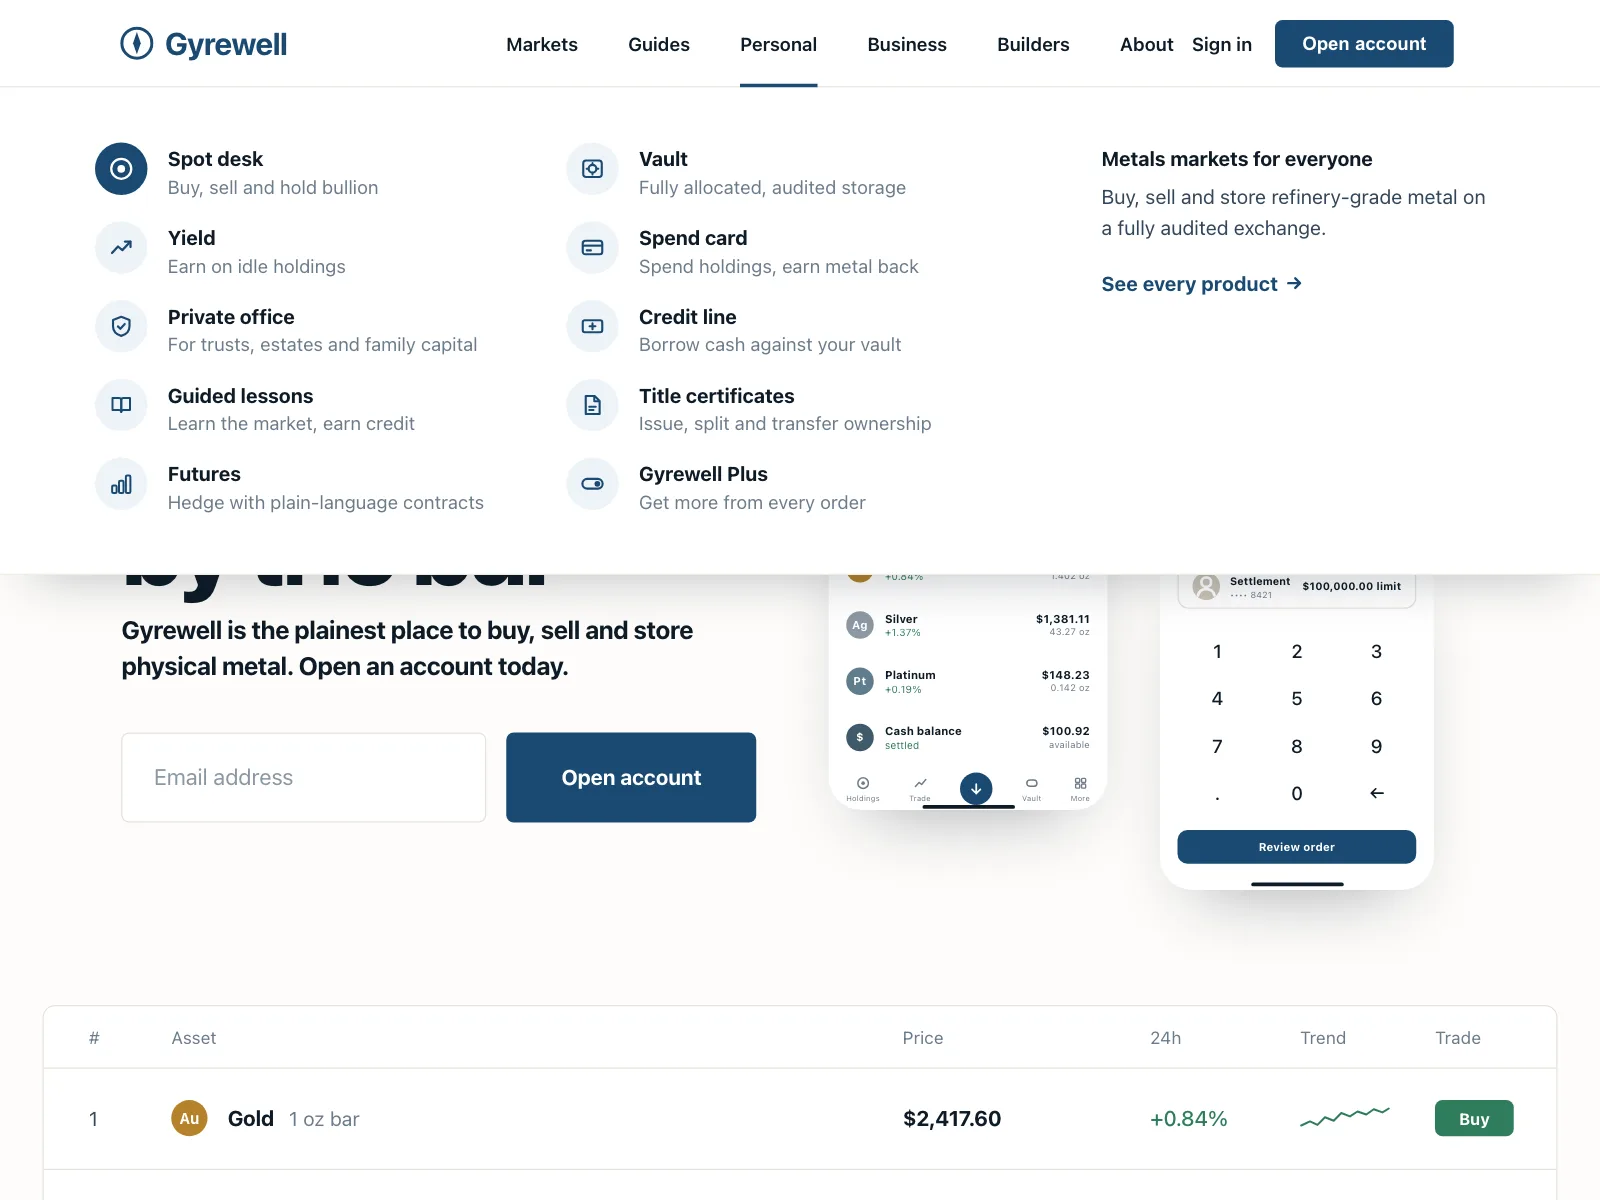Image resolution: width=1600 pixels, height=1200 pixels.
Task: Tap keypad digit 1
Action: click(x=1217, y=652)
